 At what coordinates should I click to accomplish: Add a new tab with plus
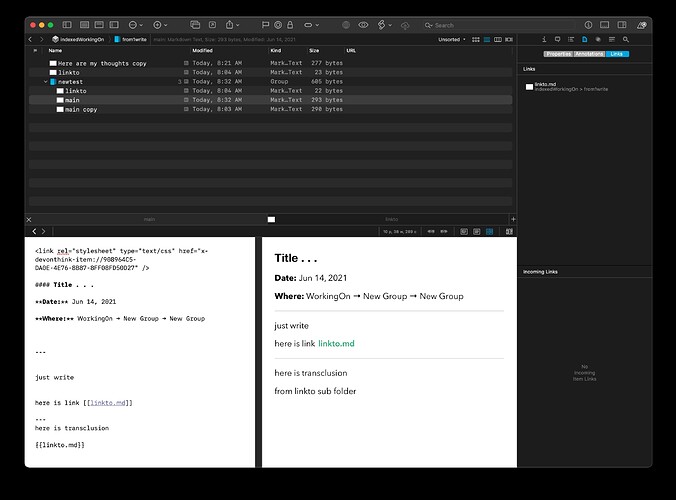click(513, 219)
